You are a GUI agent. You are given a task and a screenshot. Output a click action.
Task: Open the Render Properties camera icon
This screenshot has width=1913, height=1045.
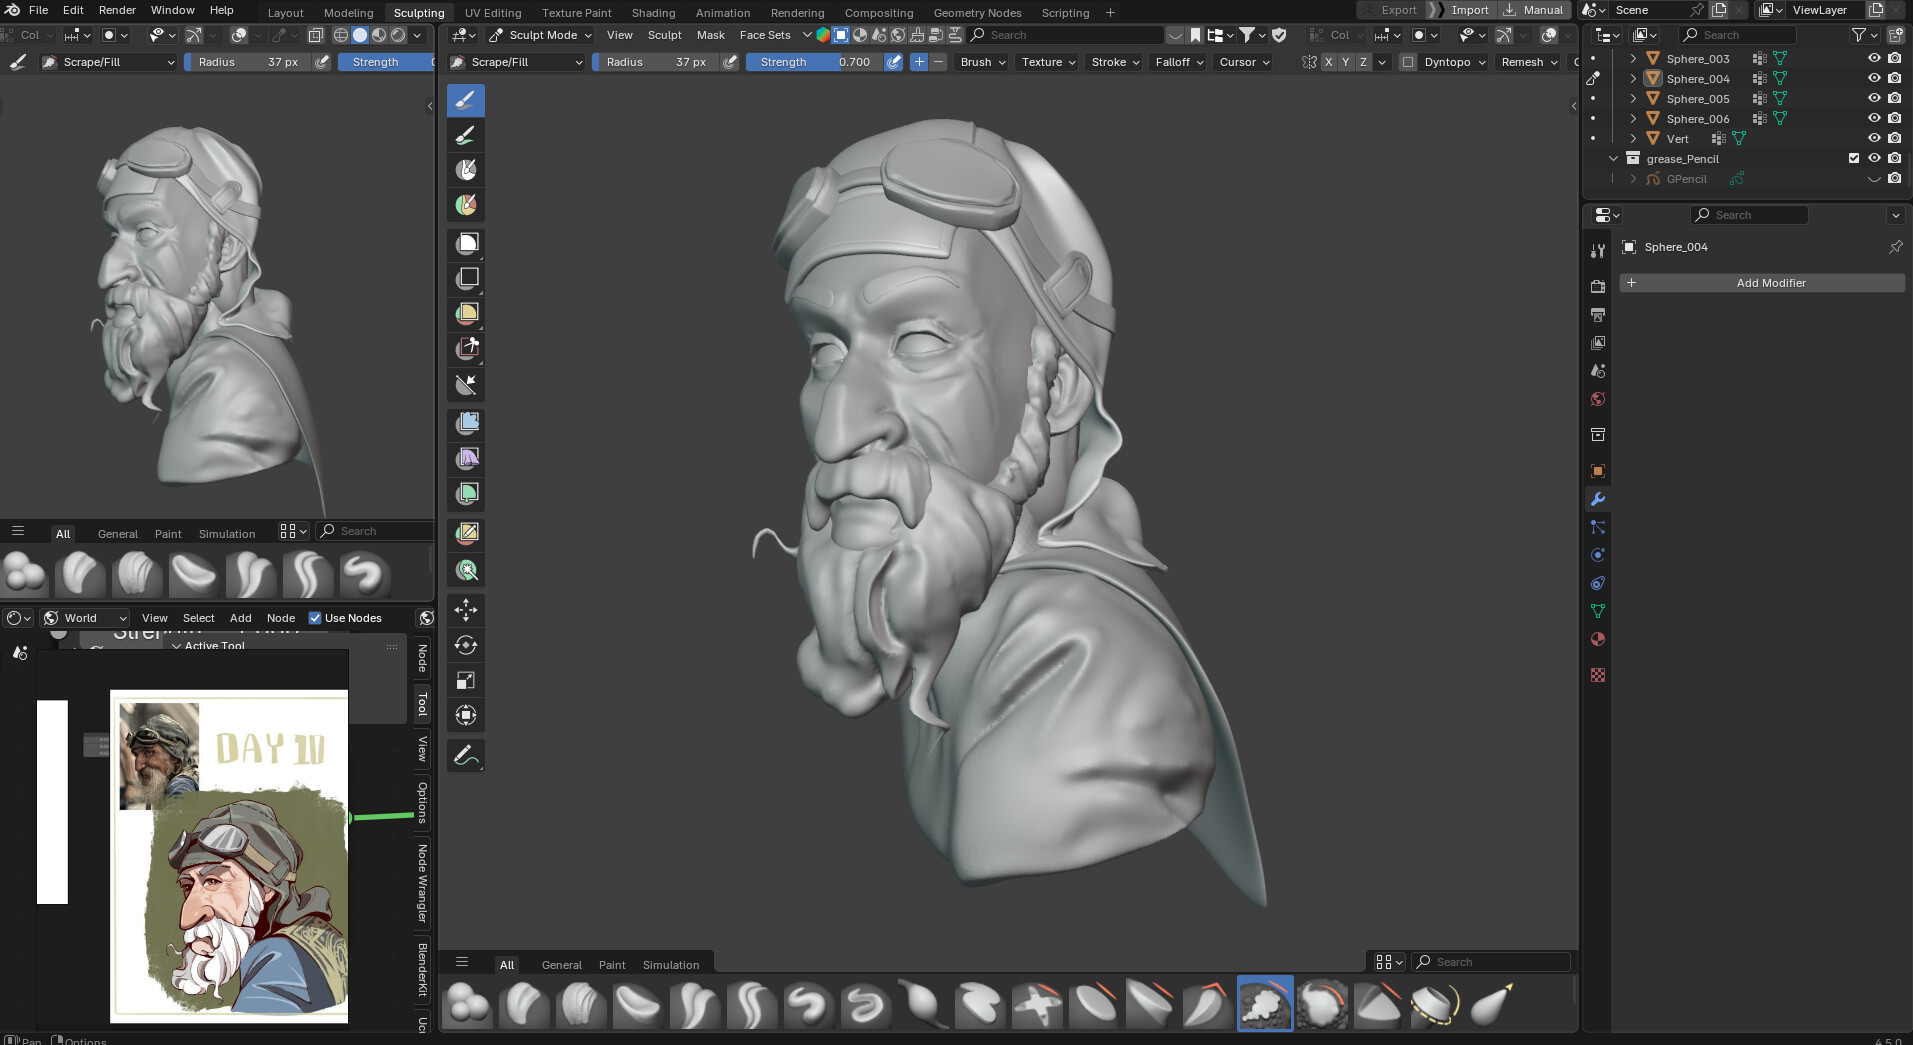point(1597,285)
